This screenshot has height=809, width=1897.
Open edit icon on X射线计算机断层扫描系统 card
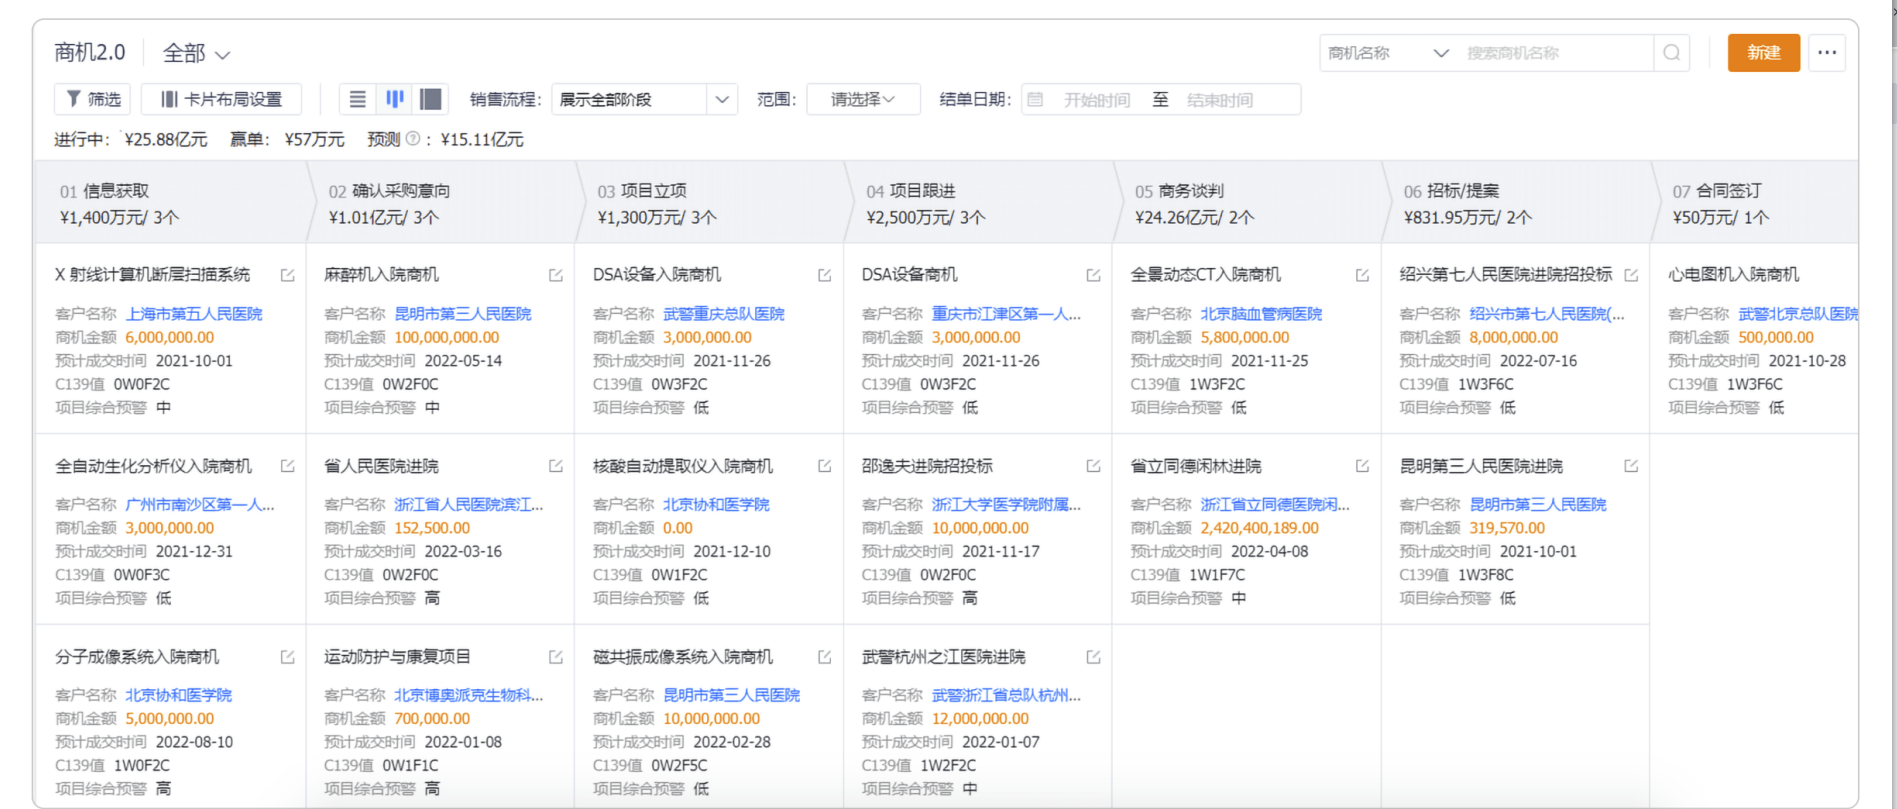[288, 275]
